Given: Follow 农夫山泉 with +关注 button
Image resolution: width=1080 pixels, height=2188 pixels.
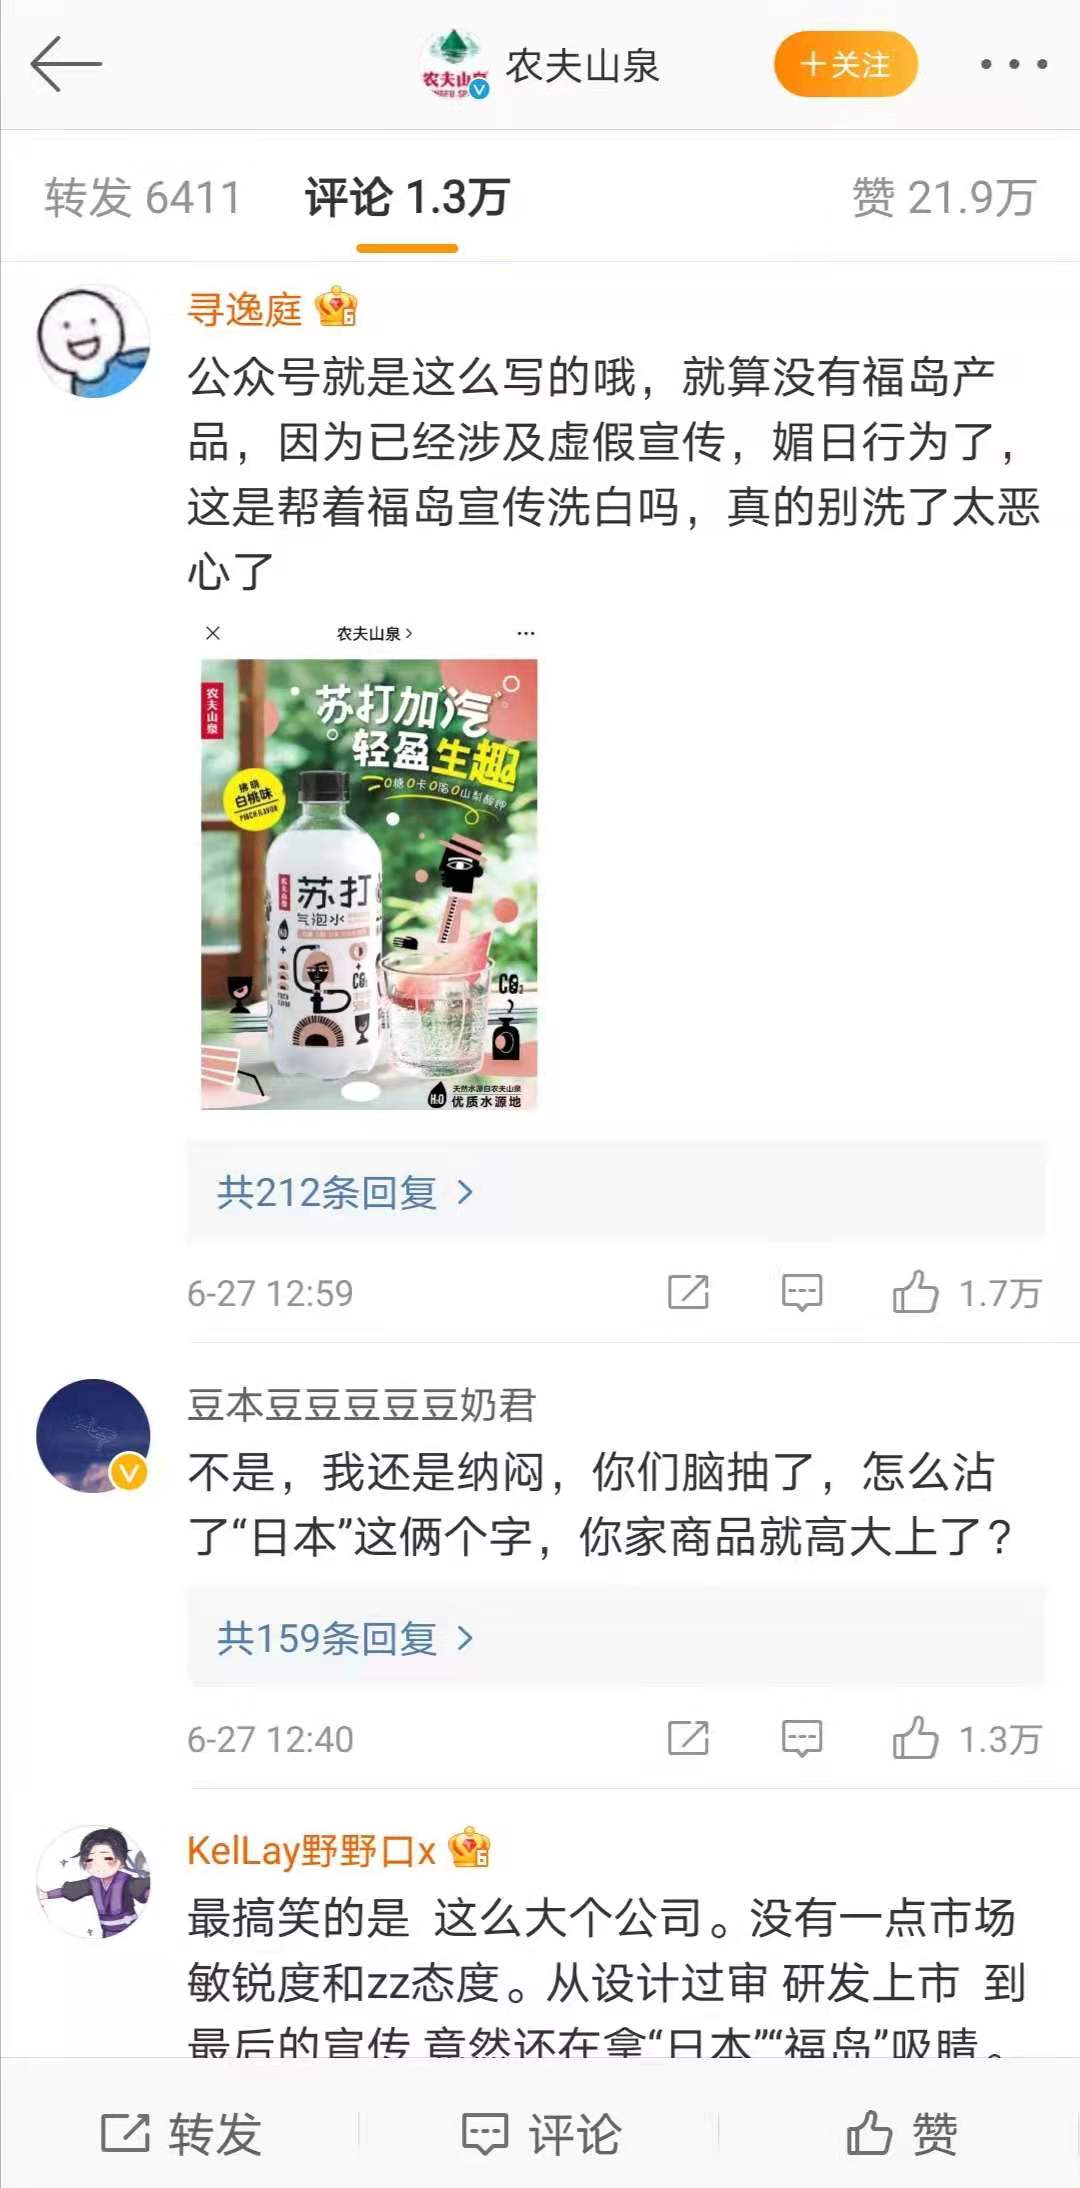Looking at the screenshot, I should pos(846,64).
